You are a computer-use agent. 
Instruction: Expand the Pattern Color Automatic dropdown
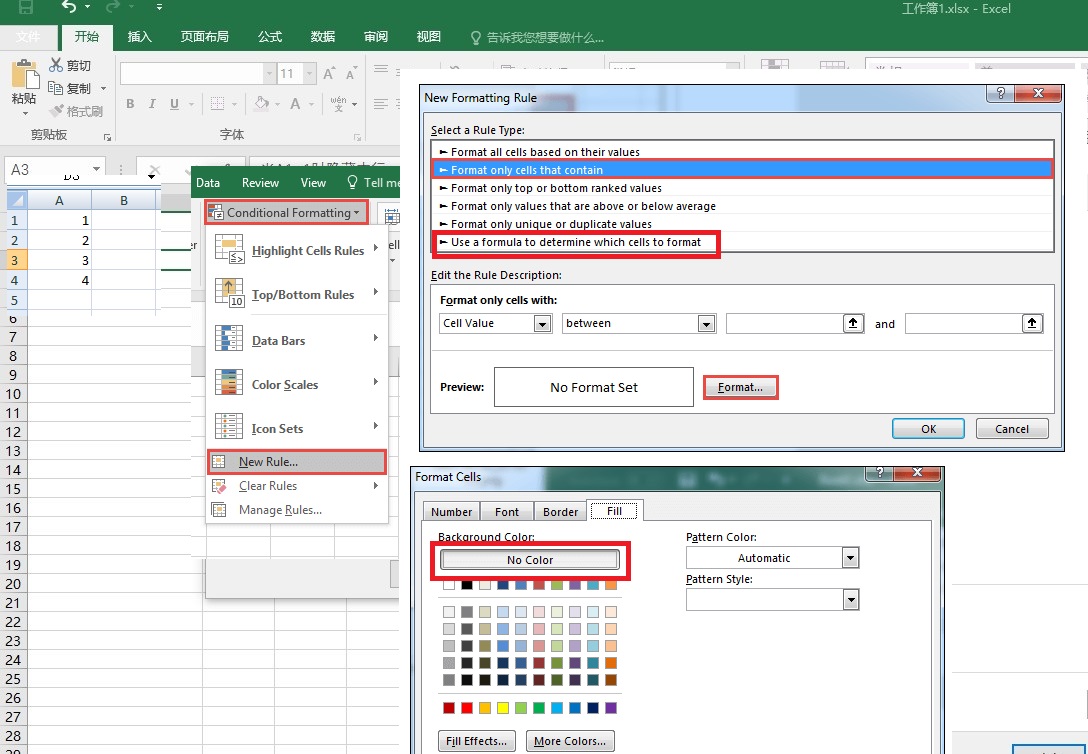(x=851, y=558)
